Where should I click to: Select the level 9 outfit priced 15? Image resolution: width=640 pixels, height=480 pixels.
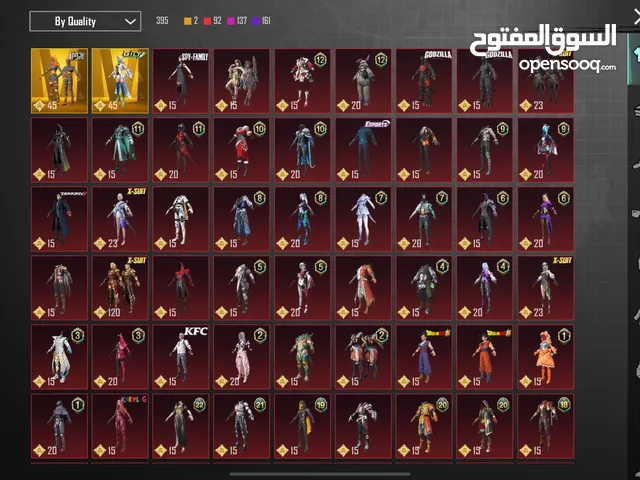point(485,150)
